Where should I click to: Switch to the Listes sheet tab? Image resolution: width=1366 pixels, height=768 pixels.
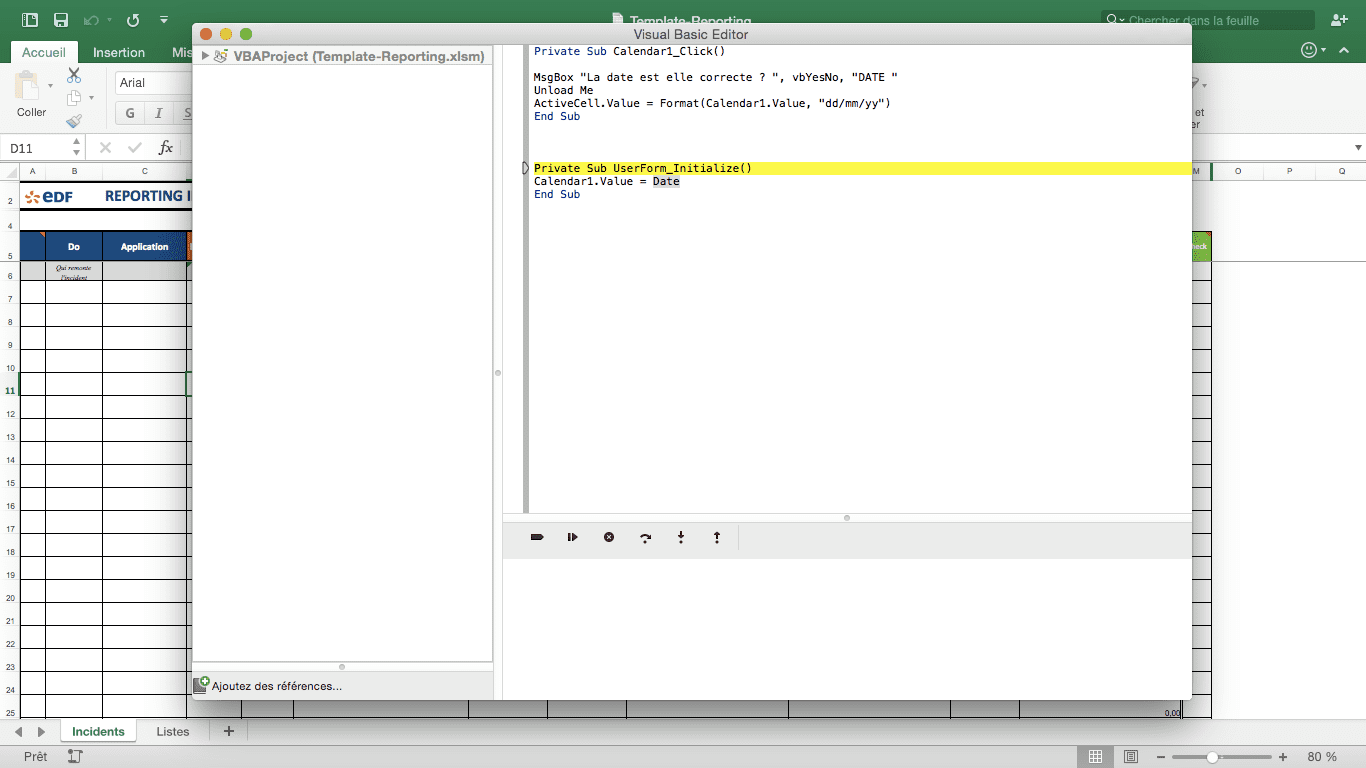pos(172,732)
